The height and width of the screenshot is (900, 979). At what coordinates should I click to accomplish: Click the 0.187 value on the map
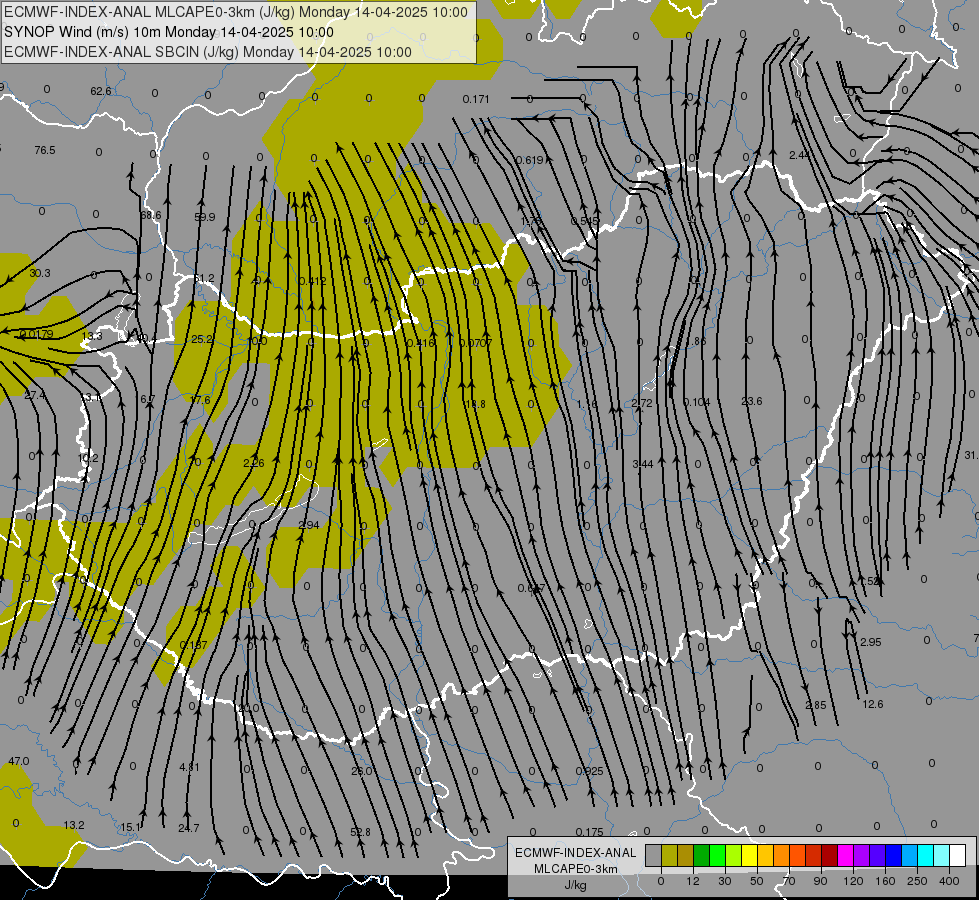tap(194, 645)
